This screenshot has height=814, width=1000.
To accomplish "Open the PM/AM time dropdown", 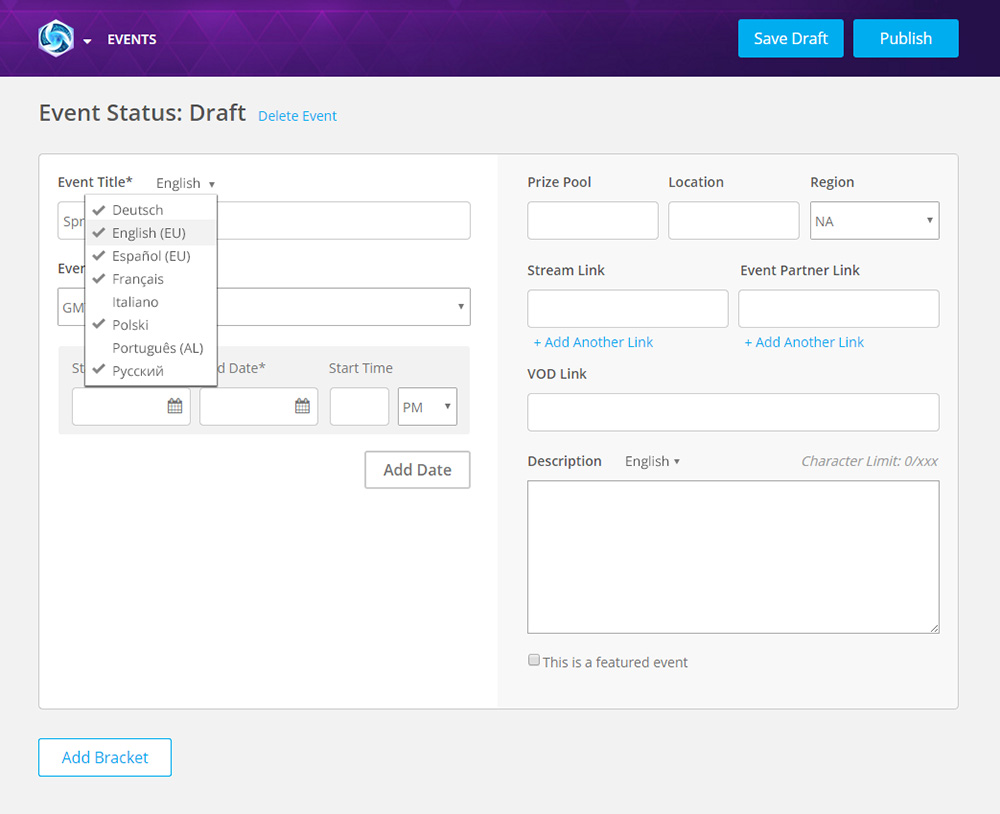I will pos(427,406).
